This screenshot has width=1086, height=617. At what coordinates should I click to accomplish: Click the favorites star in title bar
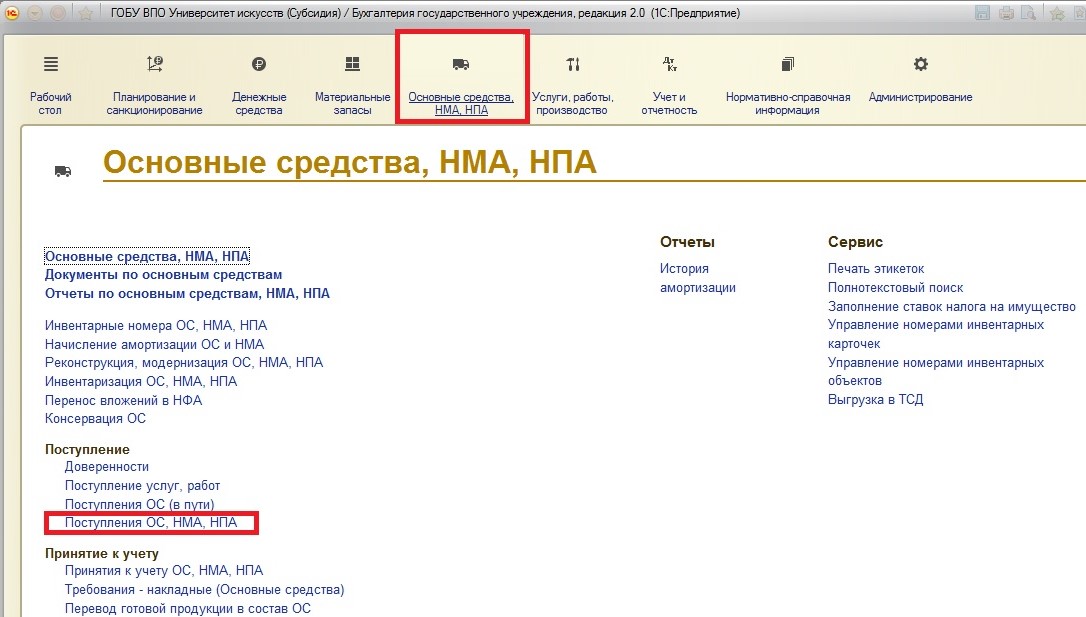pyautogui.click(x=86, y=13)
